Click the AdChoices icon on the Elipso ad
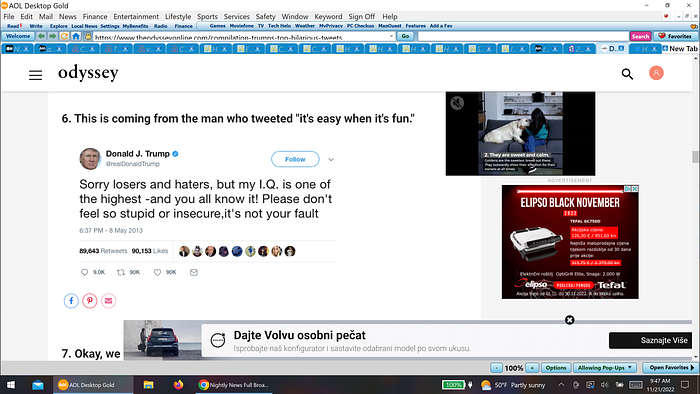This screenshot has height=394, width=700. [627, 189]
